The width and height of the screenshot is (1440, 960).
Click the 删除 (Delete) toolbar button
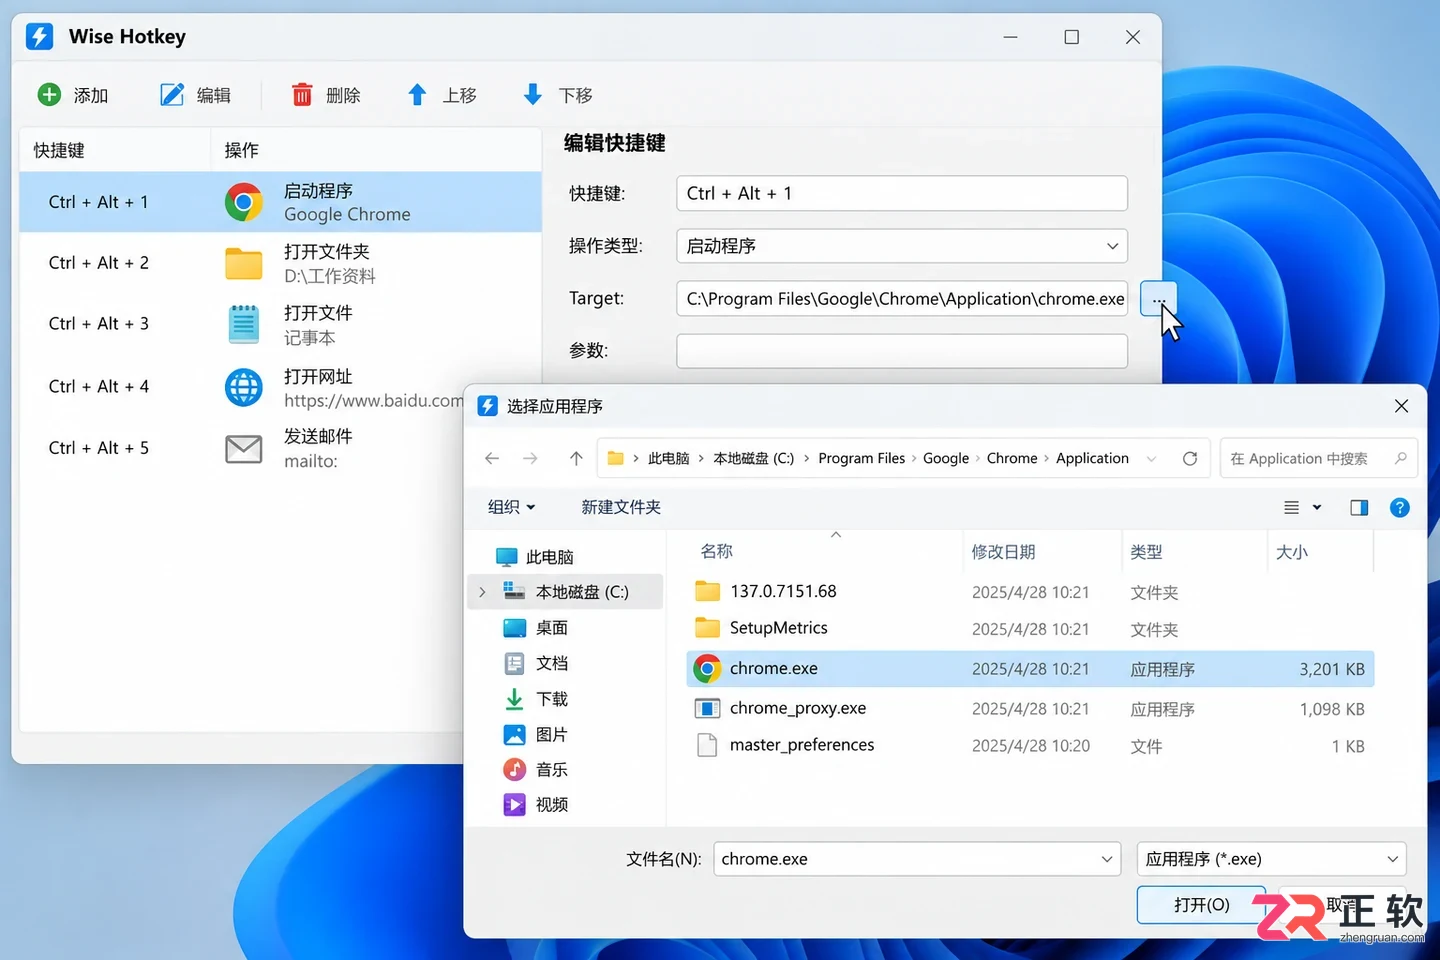325,95
